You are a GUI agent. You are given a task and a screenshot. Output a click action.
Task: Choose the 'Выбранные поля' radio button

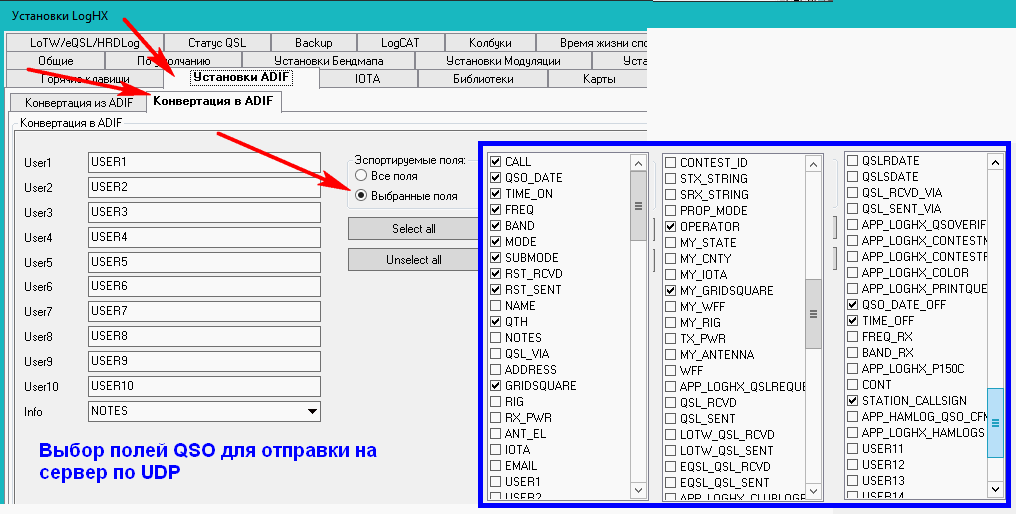tap(361, 196)
